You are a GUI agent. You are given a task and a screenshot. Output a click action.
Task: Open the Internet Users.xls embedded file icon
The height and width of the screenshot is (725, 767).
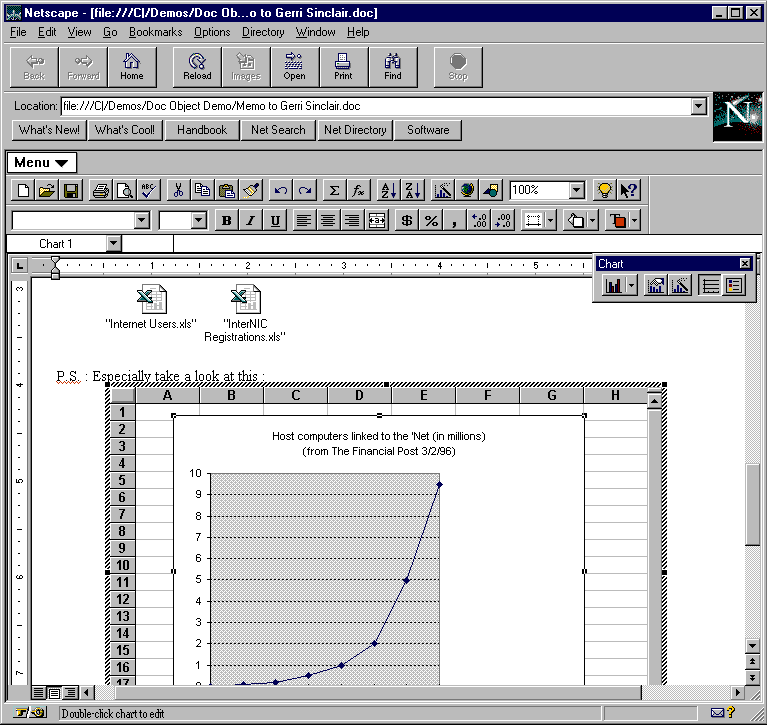[151, 299]
